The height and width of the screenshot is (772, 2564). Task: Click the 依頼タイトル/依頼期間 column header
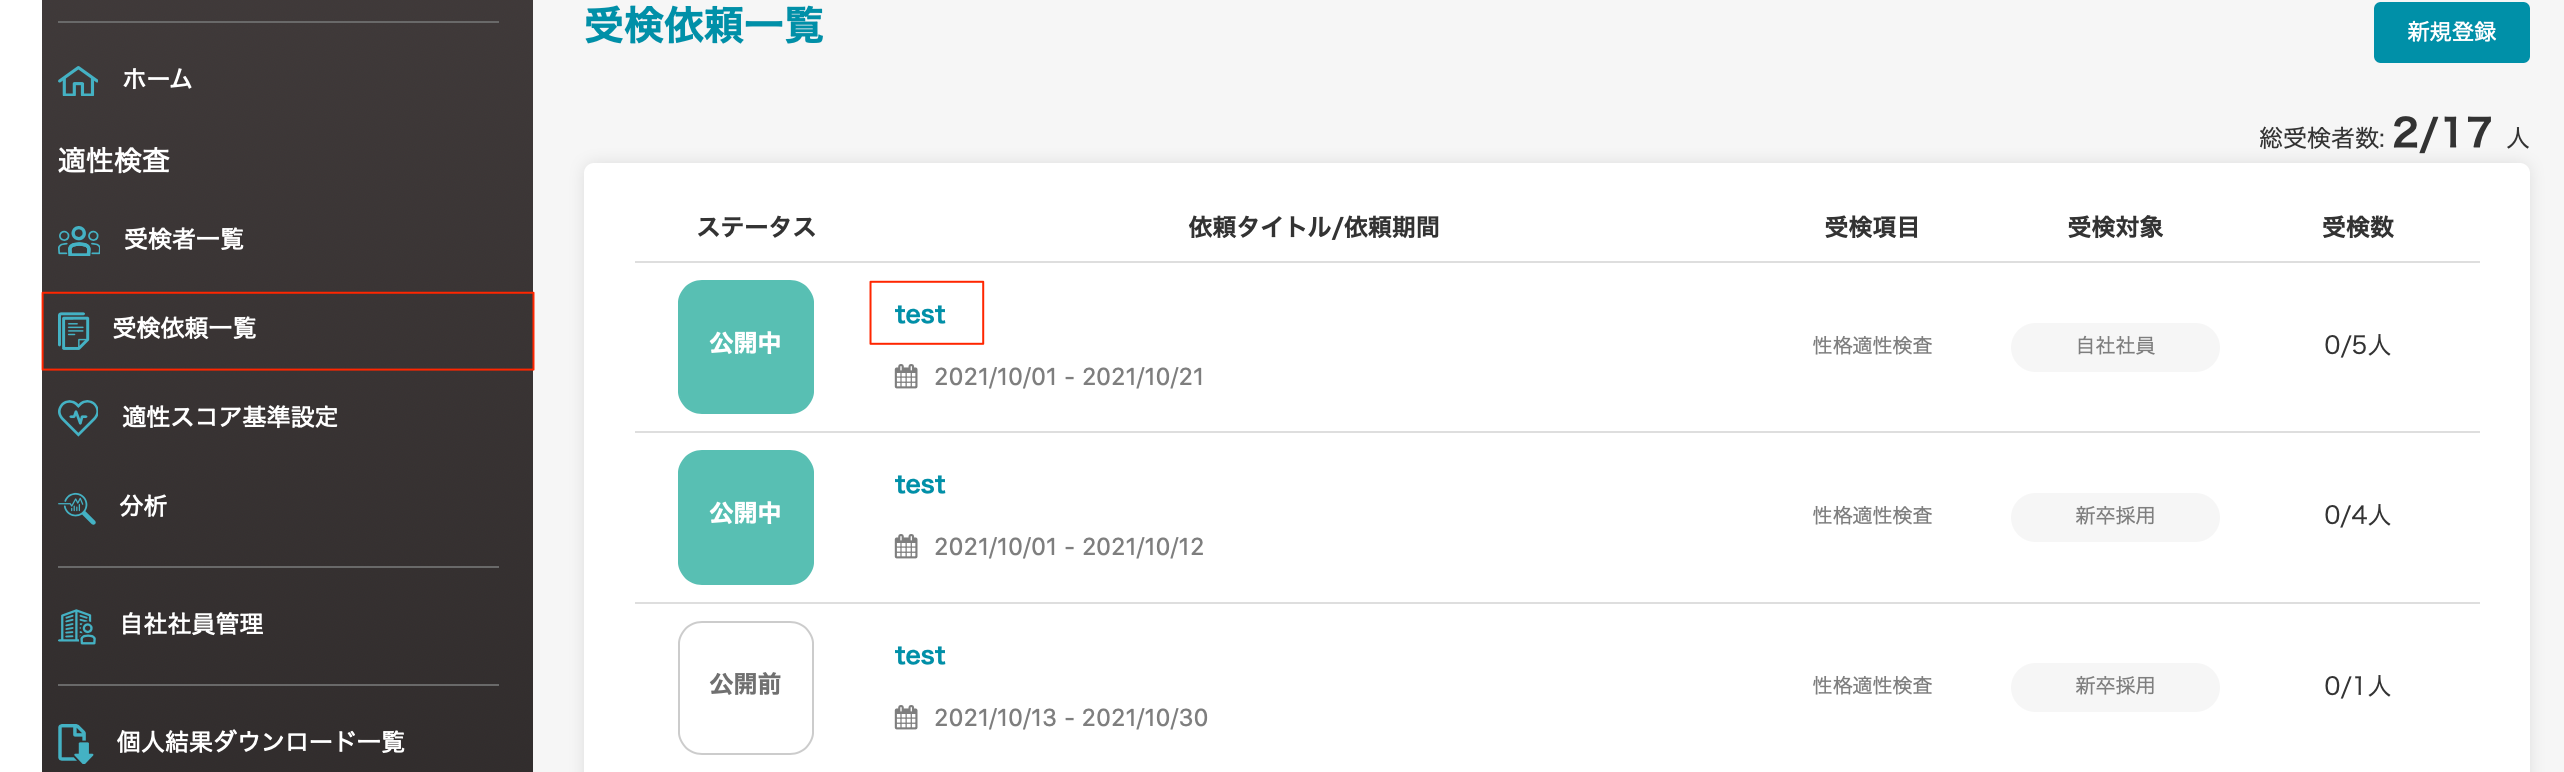pyautogui.click(x=1312, y=227)
